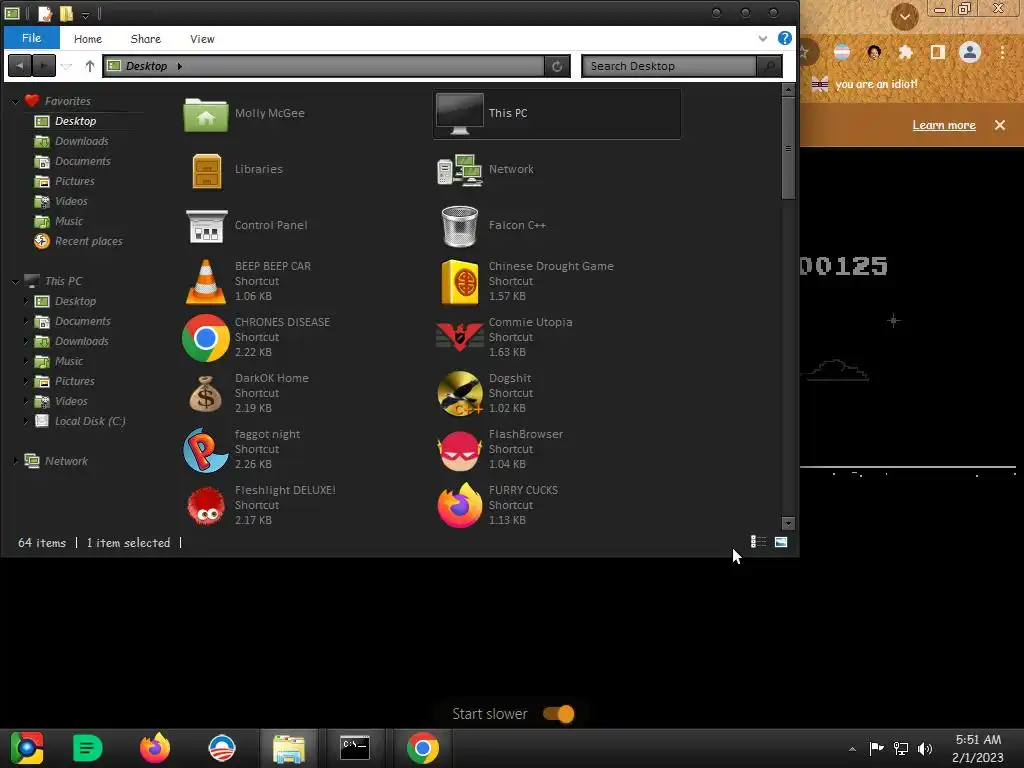
Task: Select the This PC monitor icon
Action: tap(460, 114)
